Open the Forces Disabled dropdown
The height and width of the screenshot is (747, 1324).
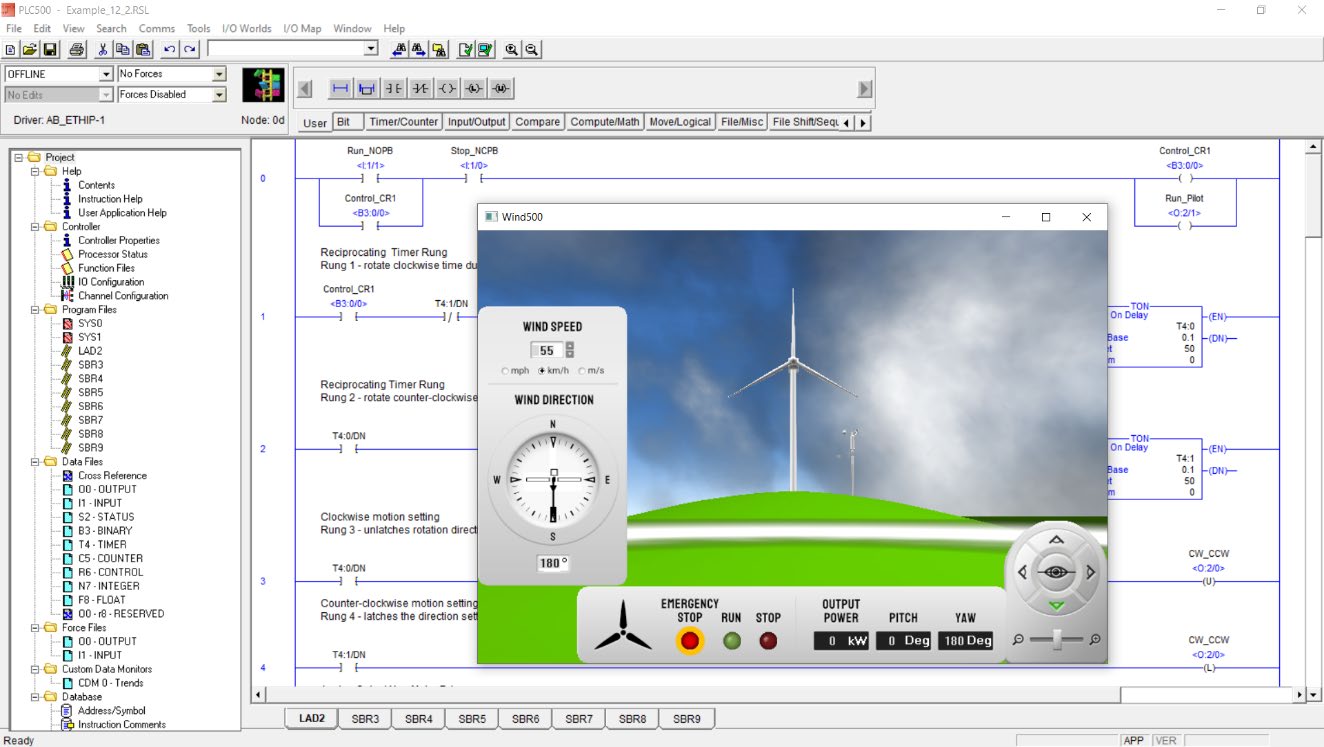(220, 95)
